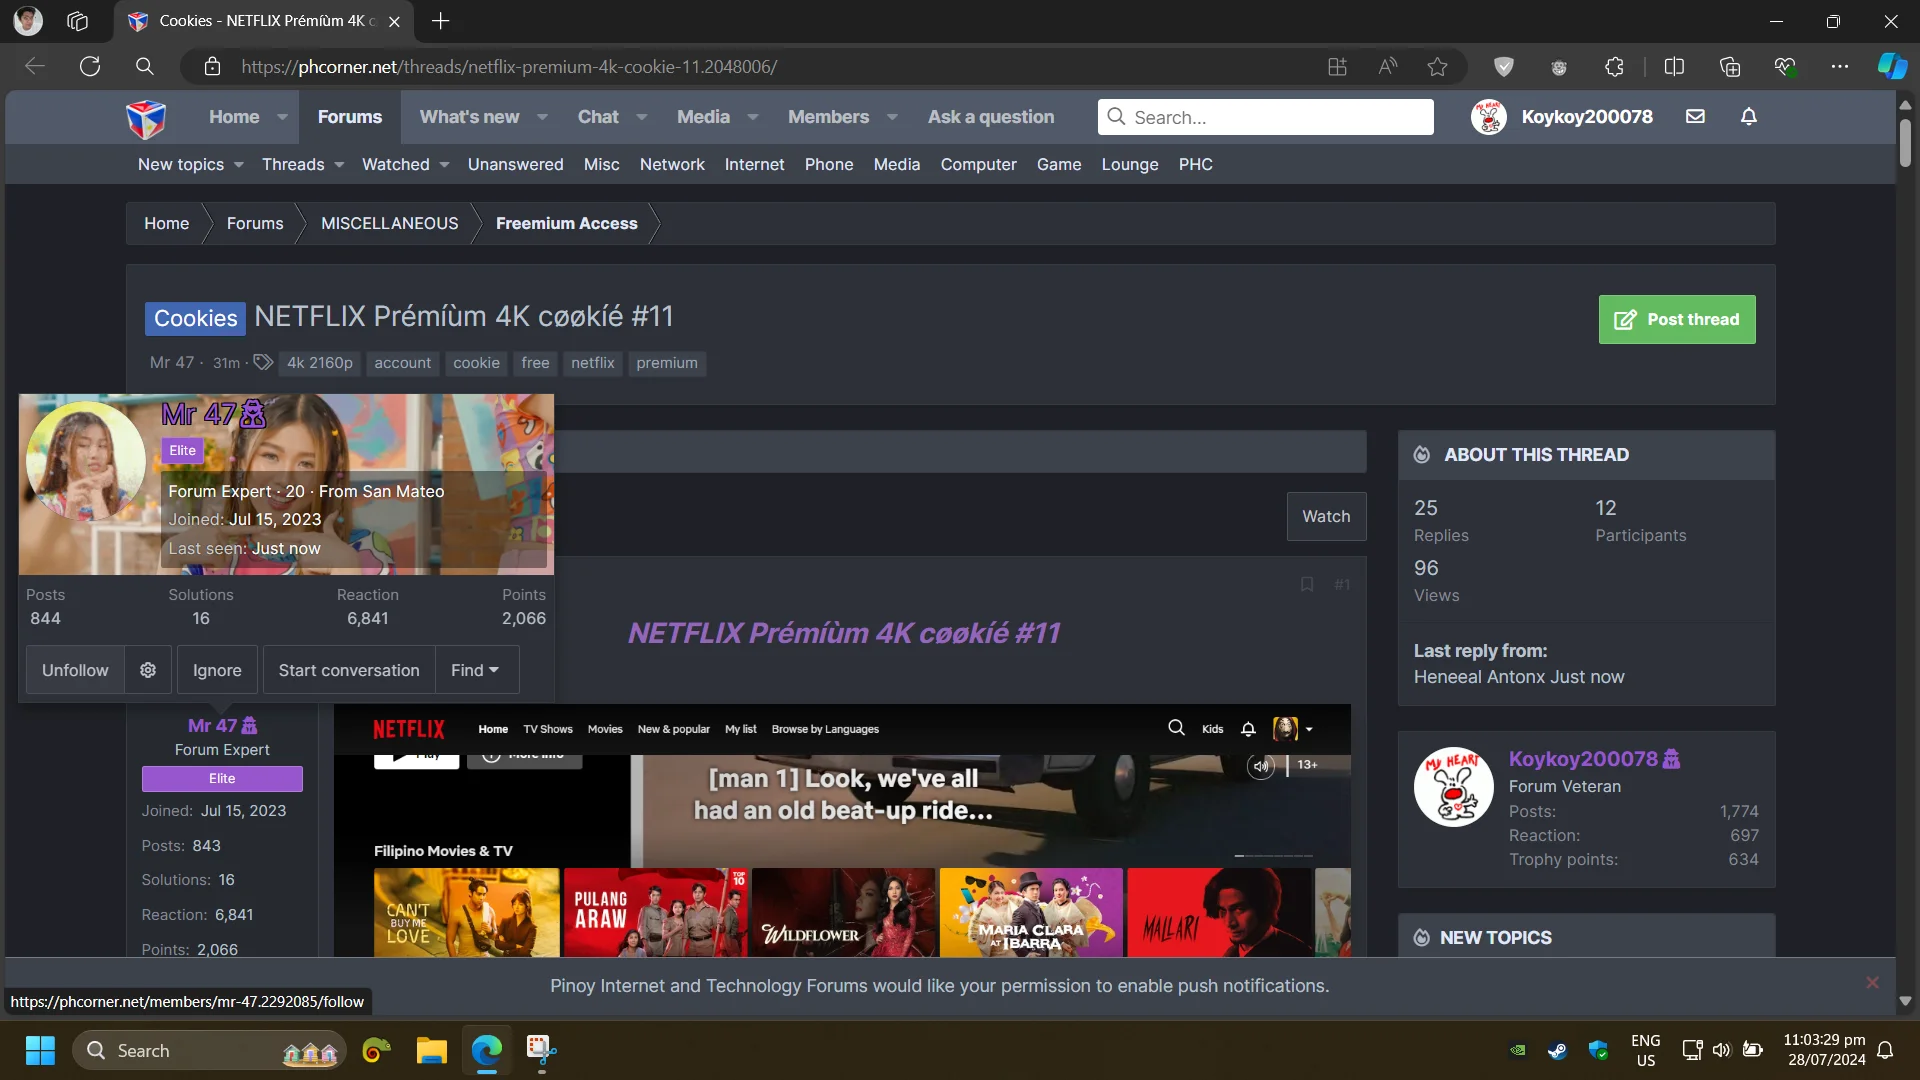Click the read aloud icon
This screenshot has height=1080, width=1920.
(x=1387, y=66)
